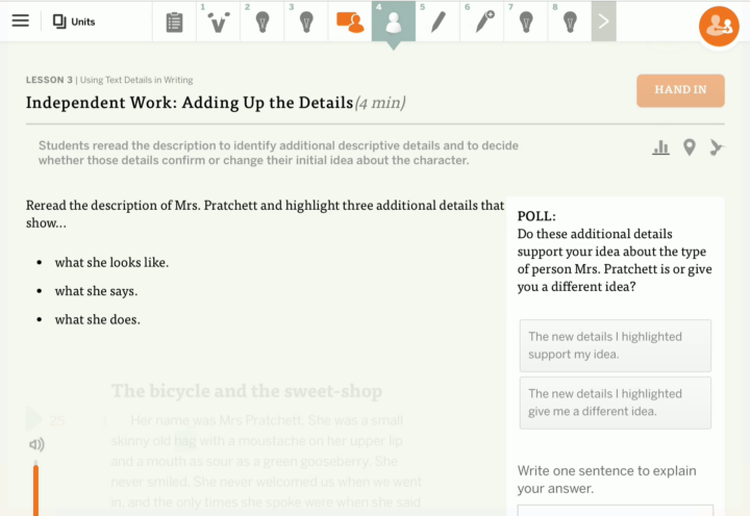Go to activity 2 lightbulb
Viewport: 750px width, 516px height.
pyautogui.click(x=262, y=22)
